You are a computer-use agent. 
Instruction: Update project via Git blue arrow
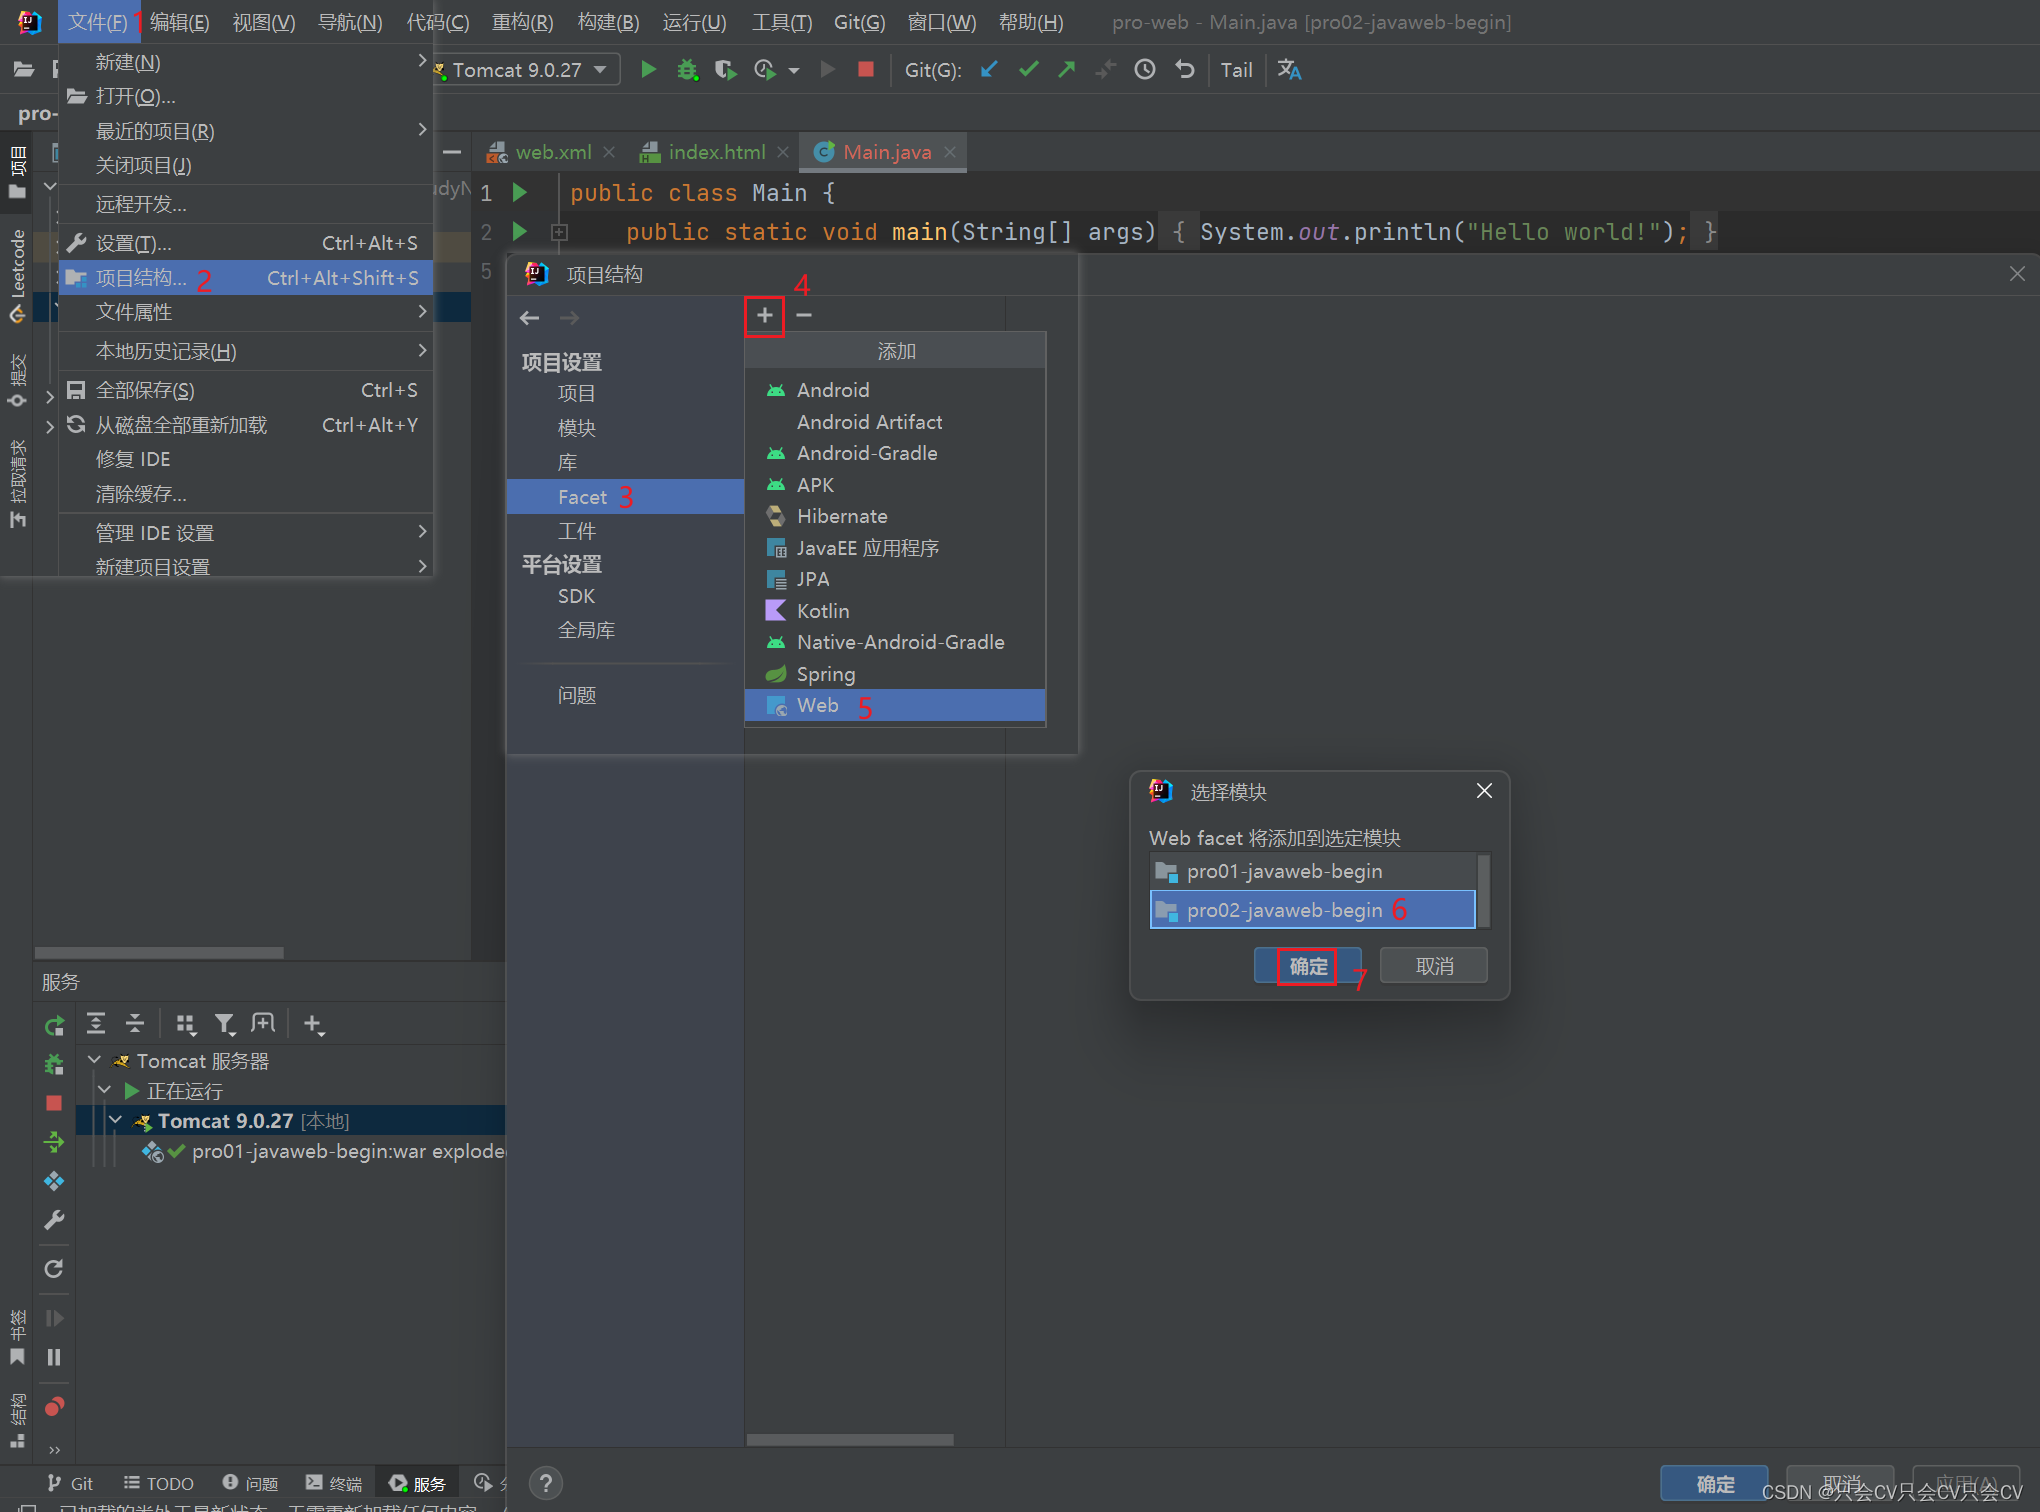[x=989, y=69]
